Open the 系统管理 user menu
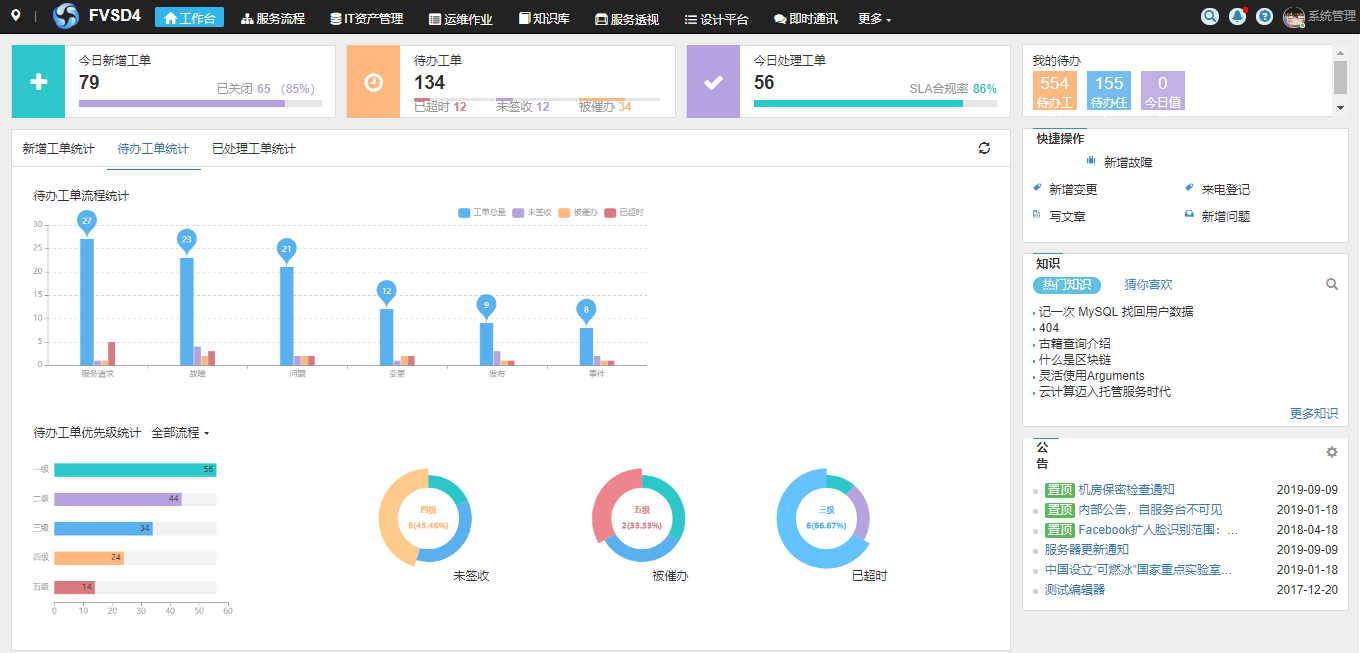The width and height of the screenshot is (1360, 653). point(1320,17)
